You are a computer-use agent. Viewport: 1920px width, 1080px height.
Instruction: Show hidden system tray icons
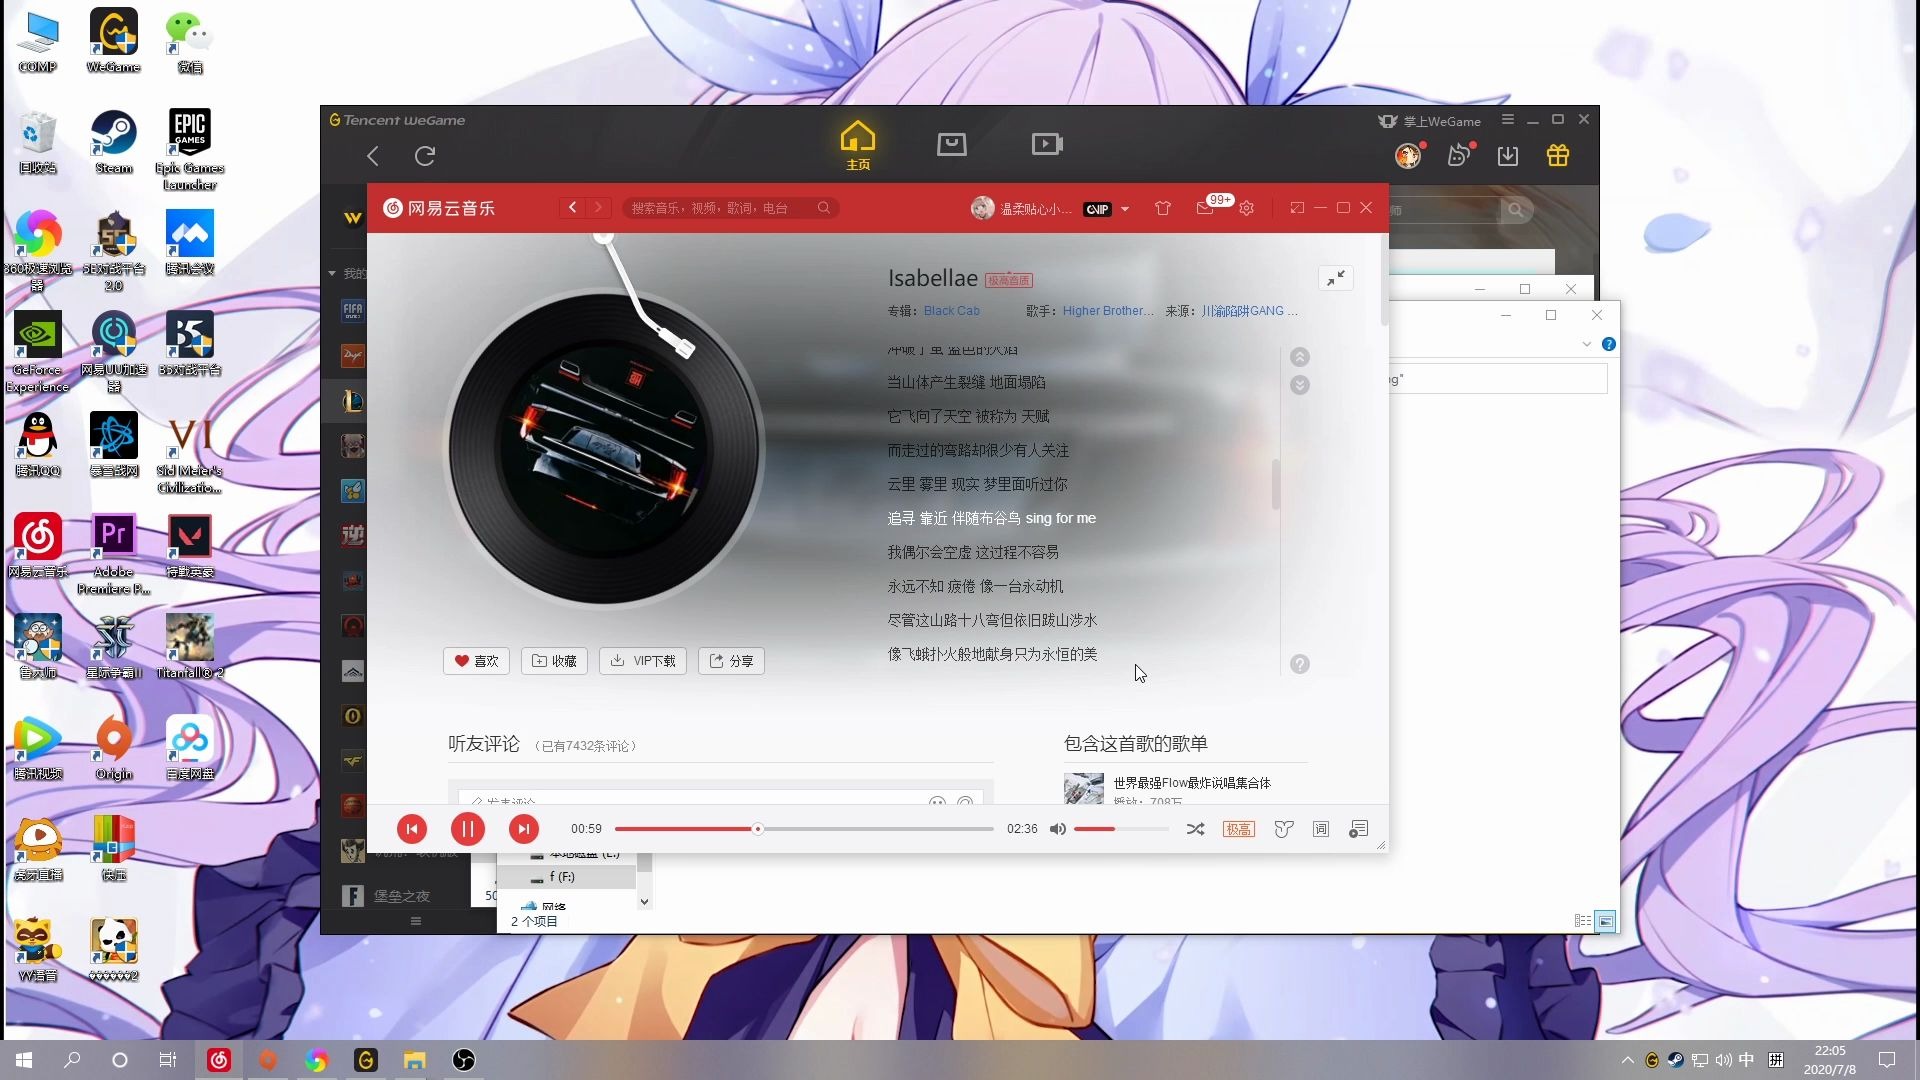1627,1060
